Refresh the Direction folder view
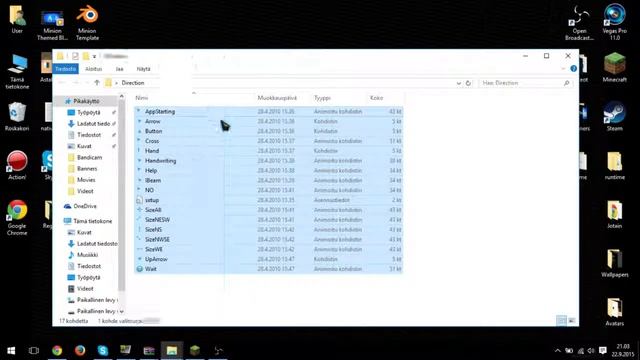Screen dimensions: 640x360 pos(468,83)
